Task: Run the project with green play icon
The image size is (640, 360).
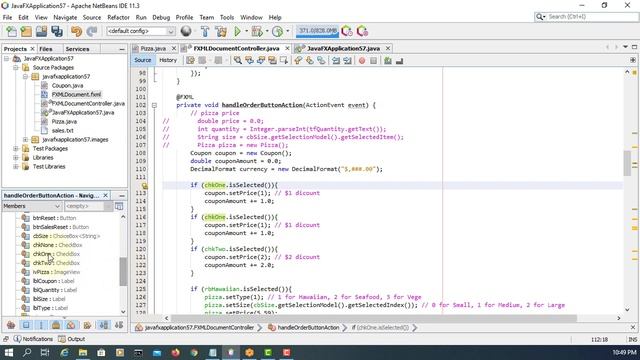Action: (237, 31)
